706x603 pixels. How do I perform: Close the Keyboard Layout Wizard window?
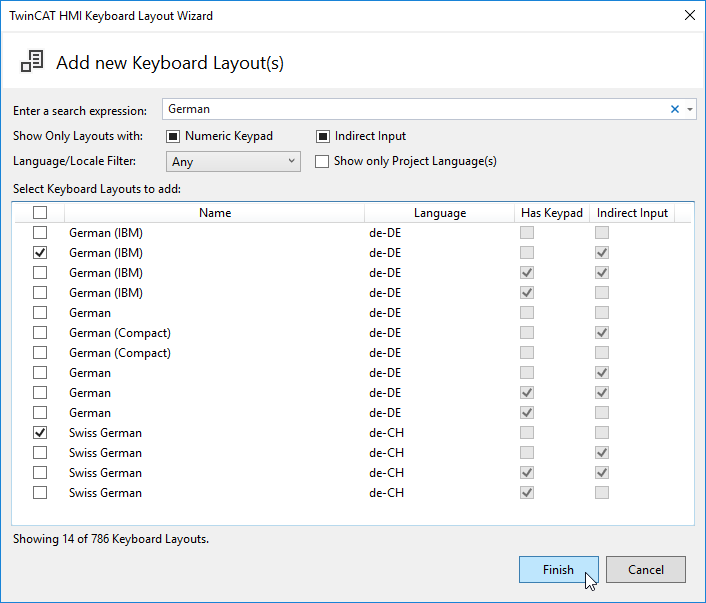click(x=689, y=15)
